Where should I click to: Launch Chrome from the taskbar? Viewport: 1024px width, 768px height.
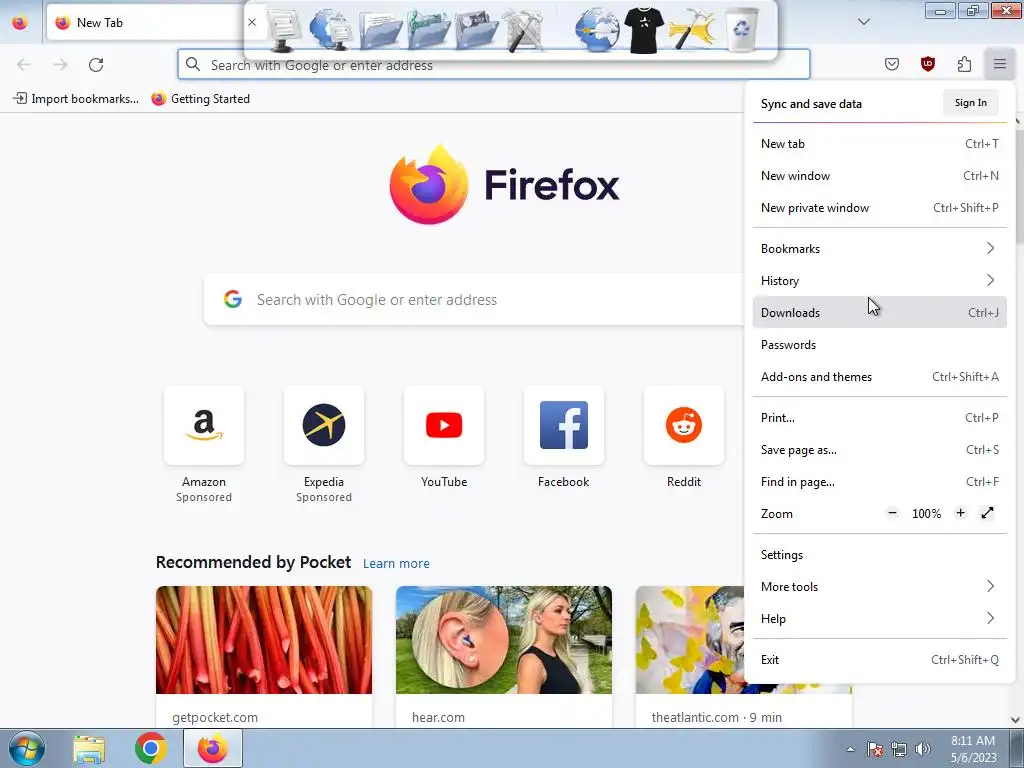(151, 748)
